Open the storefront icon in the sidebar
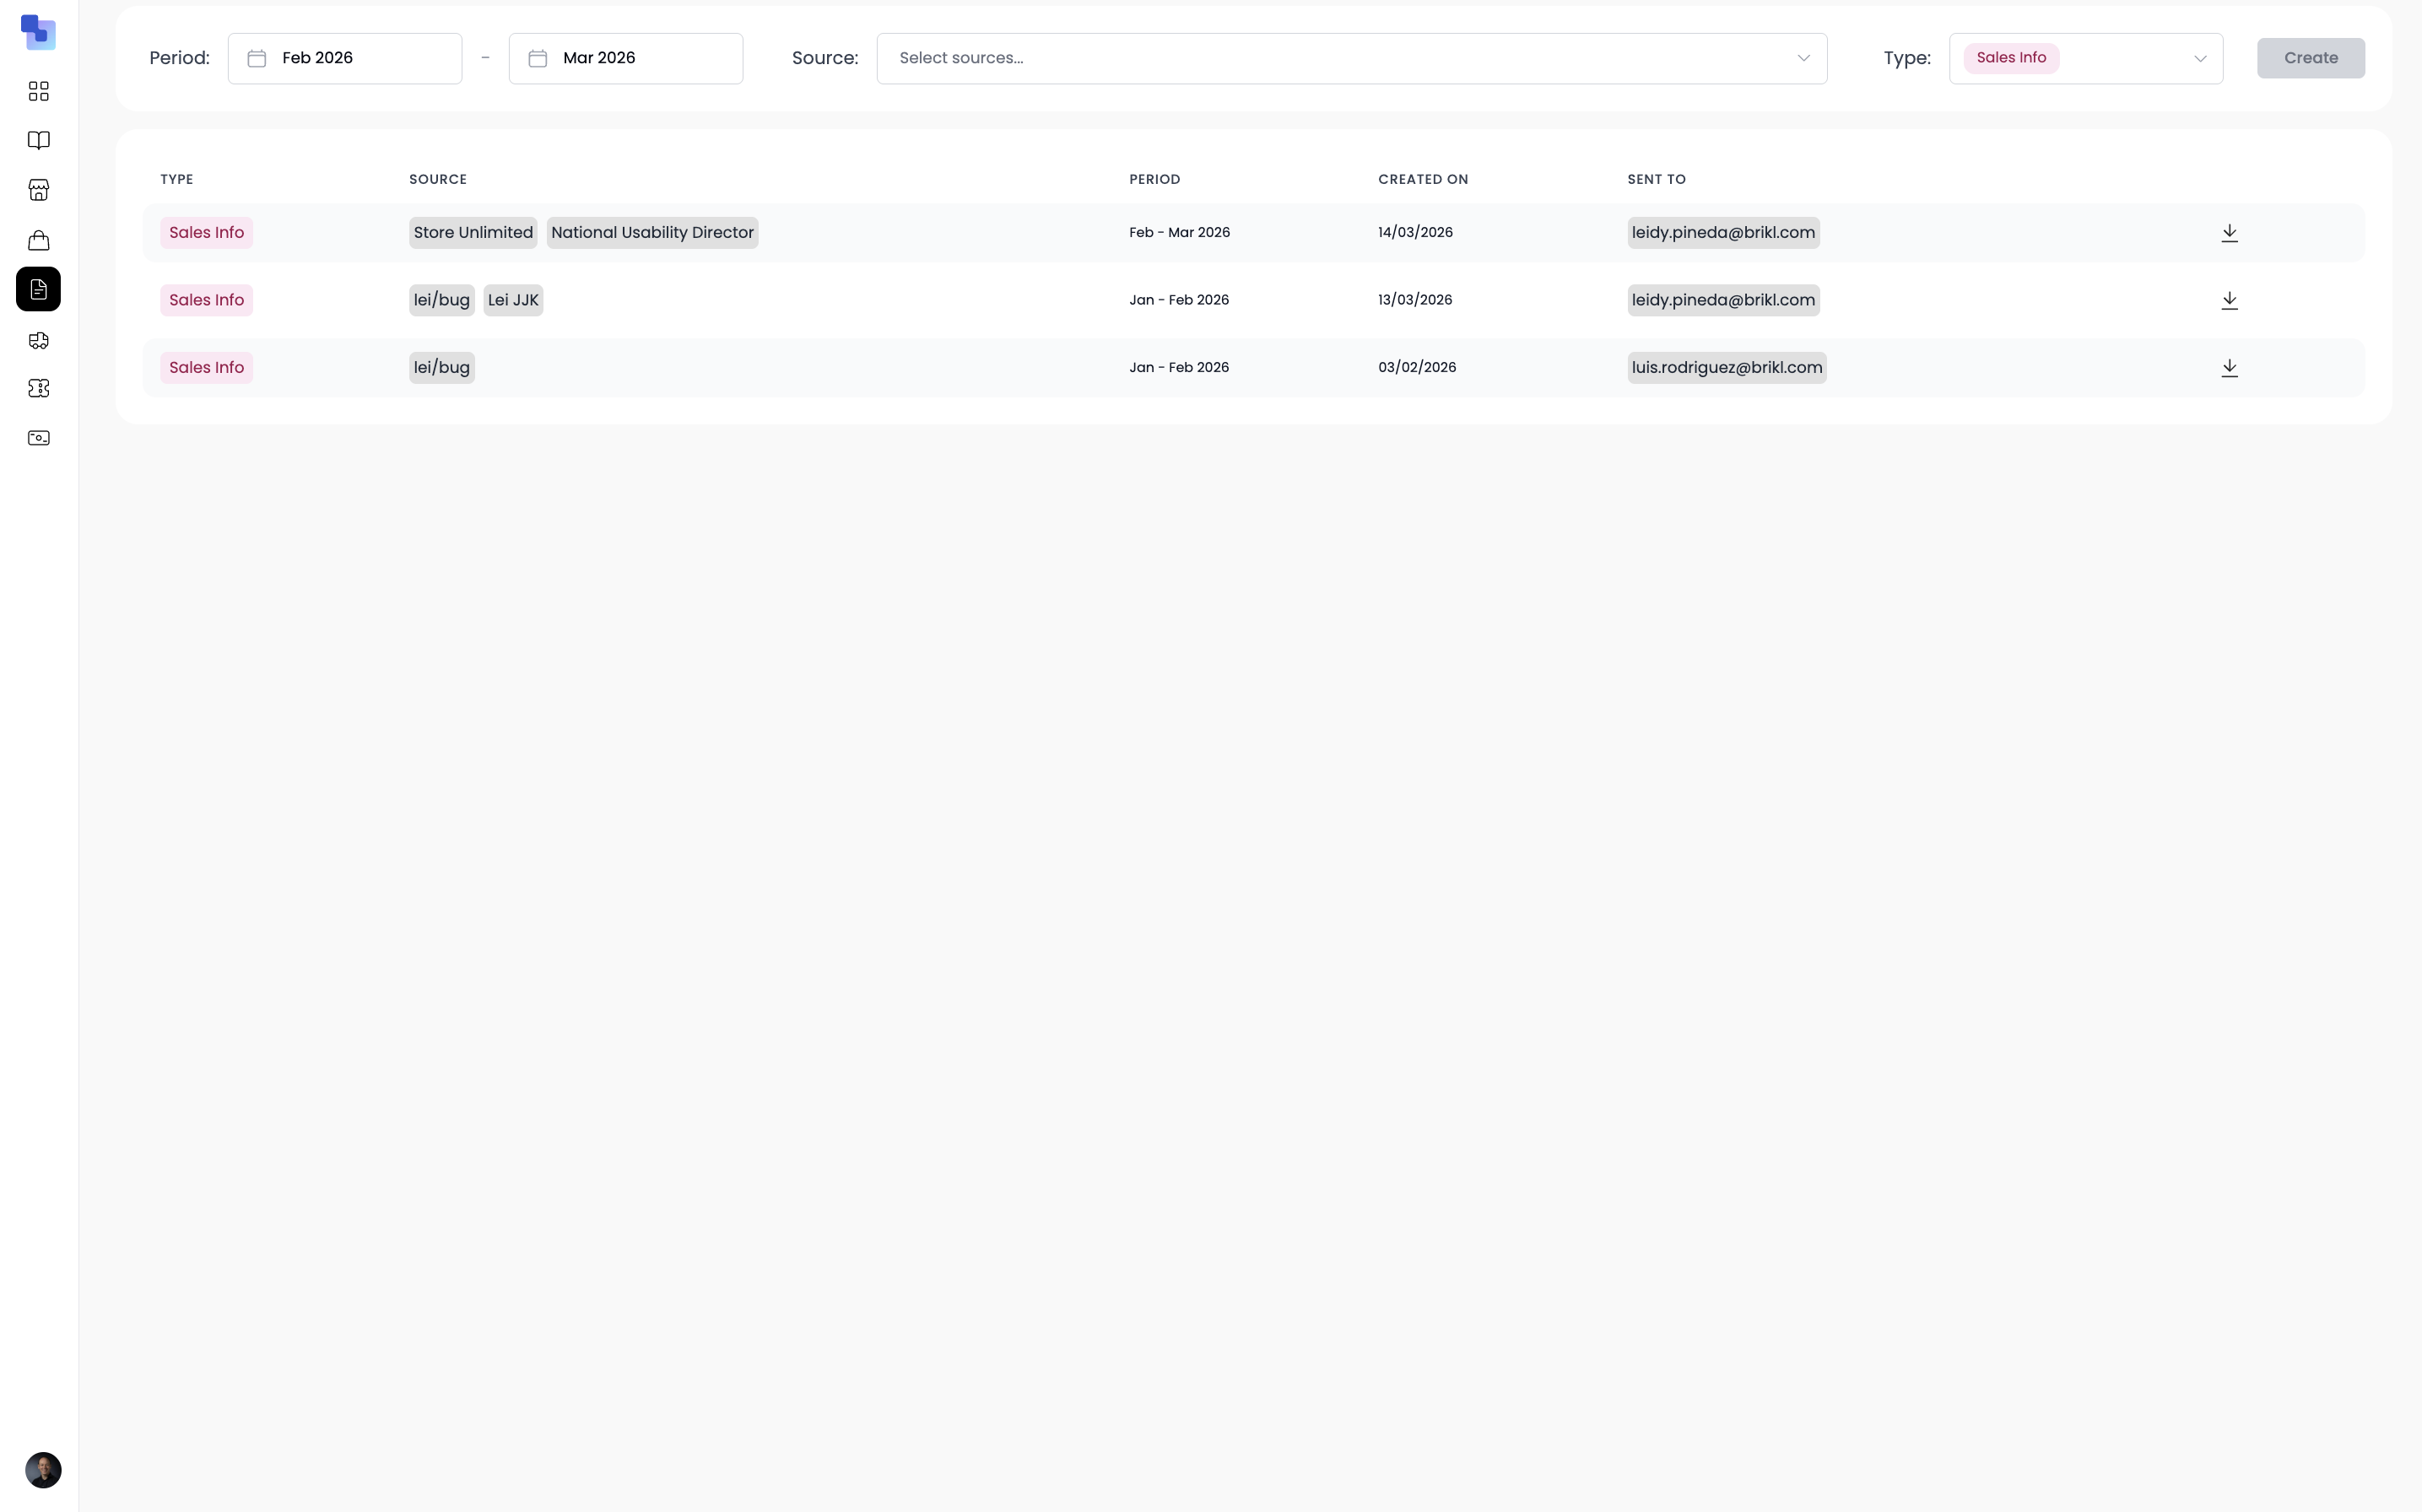Image resolution: width=2422 pixels, height=1512 pixels. point(38,190)
